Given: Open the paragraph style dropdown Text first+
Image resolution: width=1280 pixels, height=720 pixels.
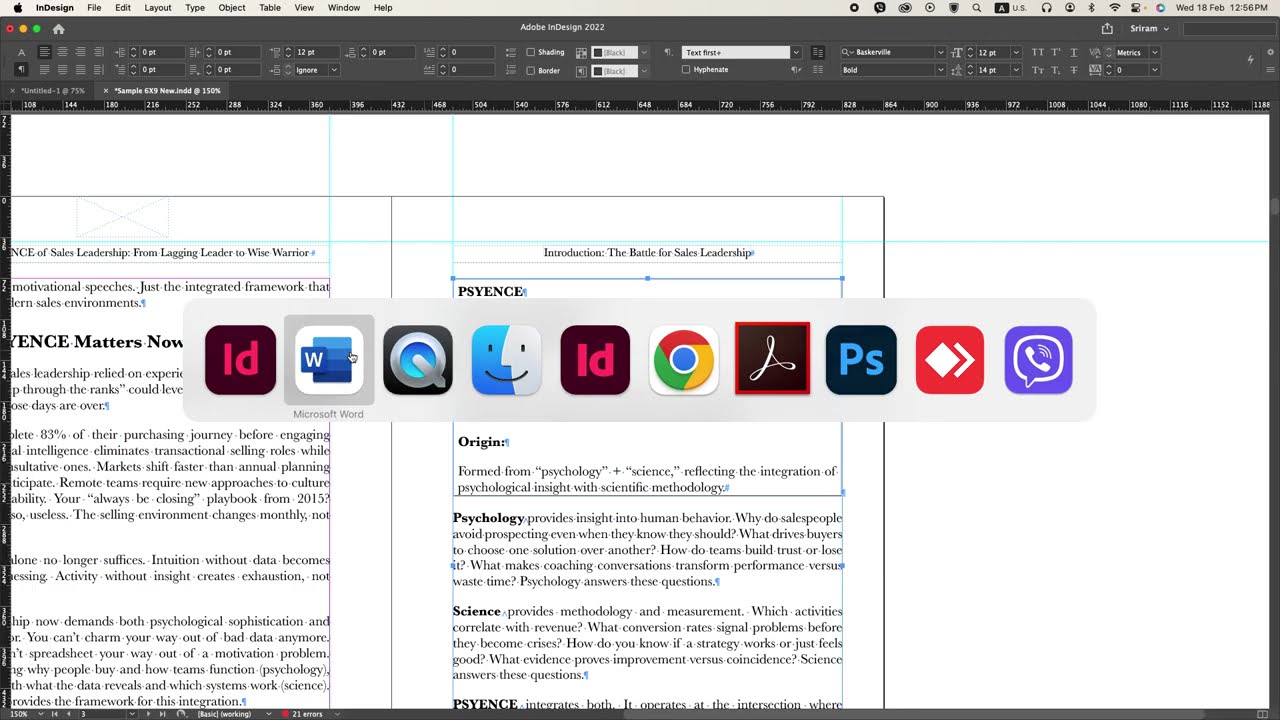Looking at the screenshot, I should [796, 52].
